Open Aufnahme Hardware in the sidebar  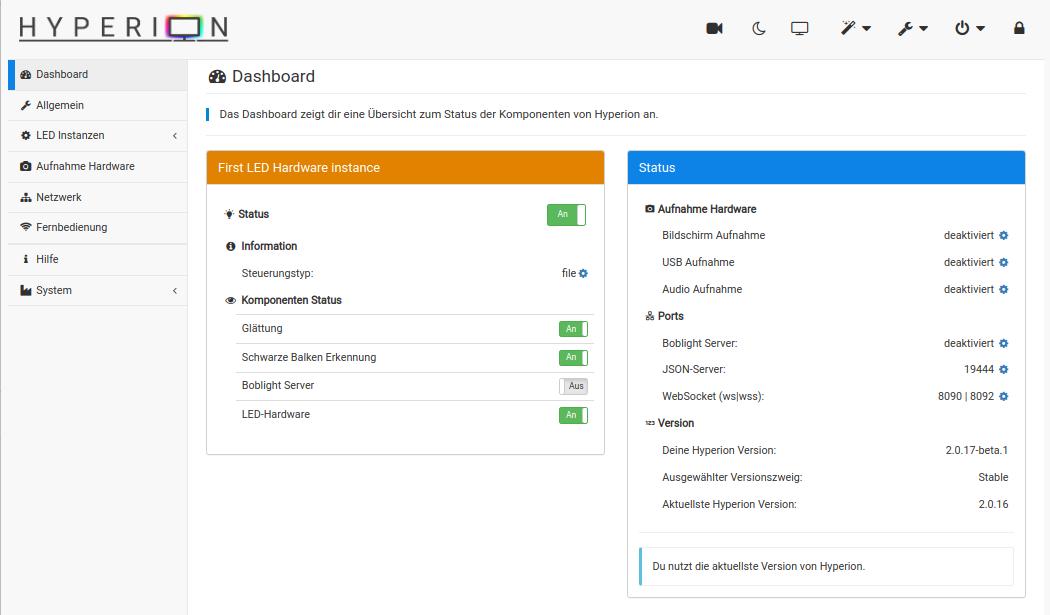pos(98,166)
